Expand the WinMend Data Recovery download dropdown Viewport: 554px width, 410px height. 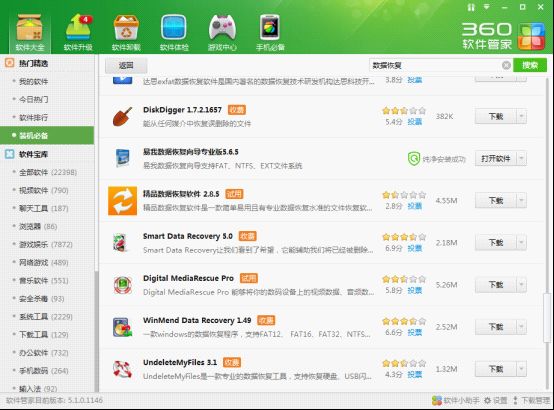(x=521, y=327)
